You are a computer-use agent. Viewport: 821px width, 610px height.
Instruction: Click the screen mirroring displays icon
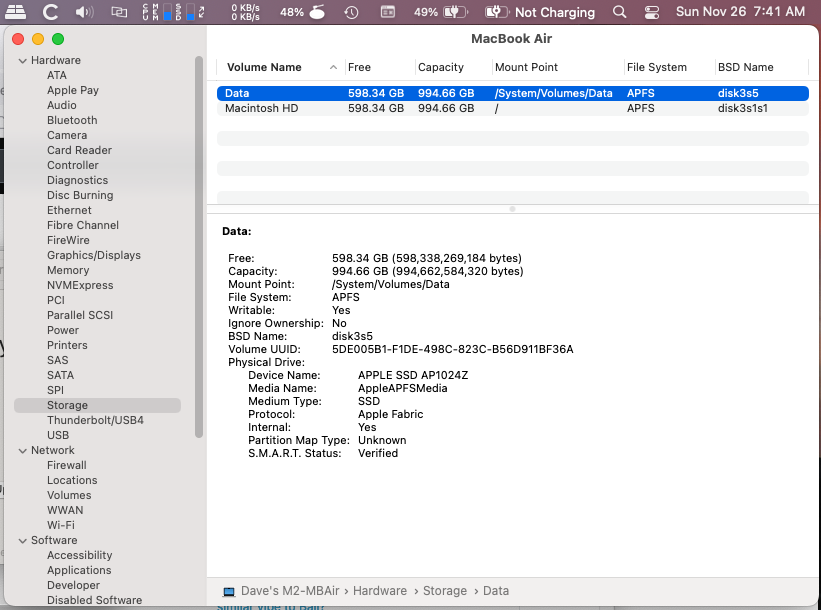(x=119, y=12)
